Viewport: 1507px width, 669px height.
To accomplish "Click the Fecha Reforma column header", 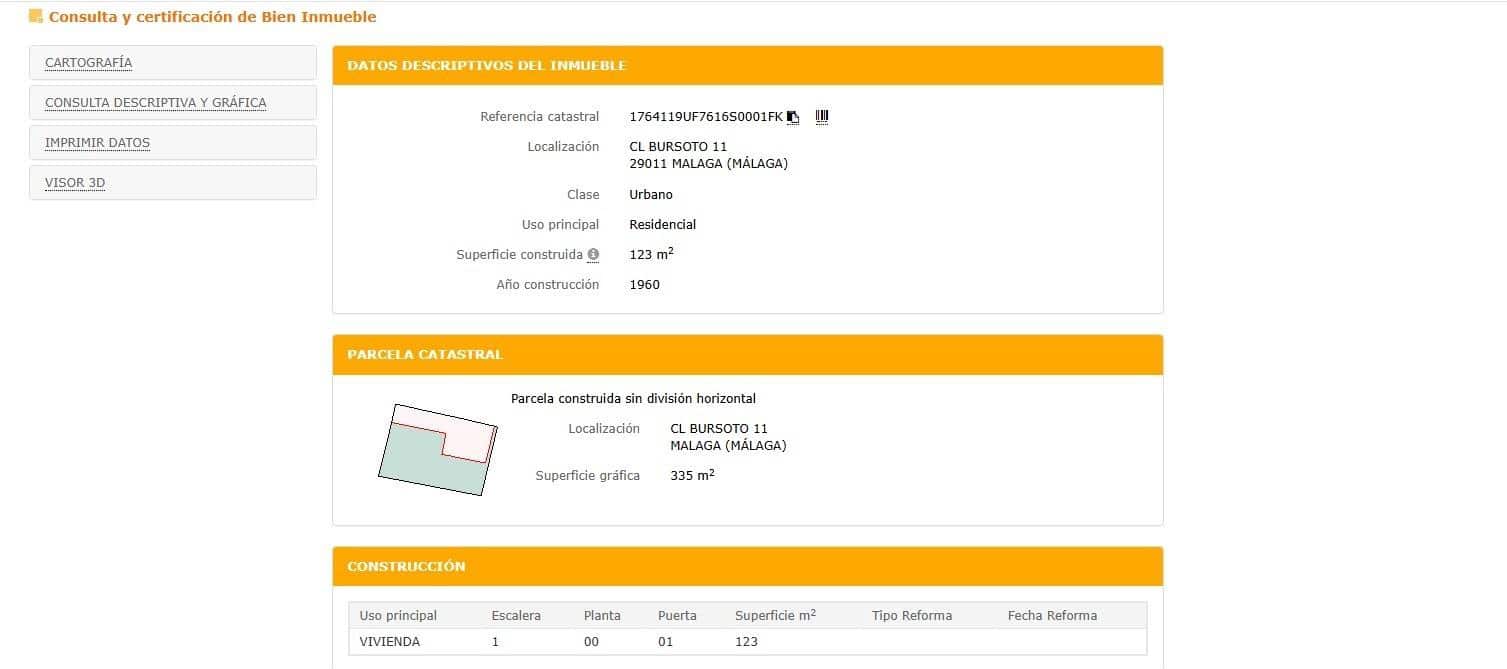I will coord(1051,615).
